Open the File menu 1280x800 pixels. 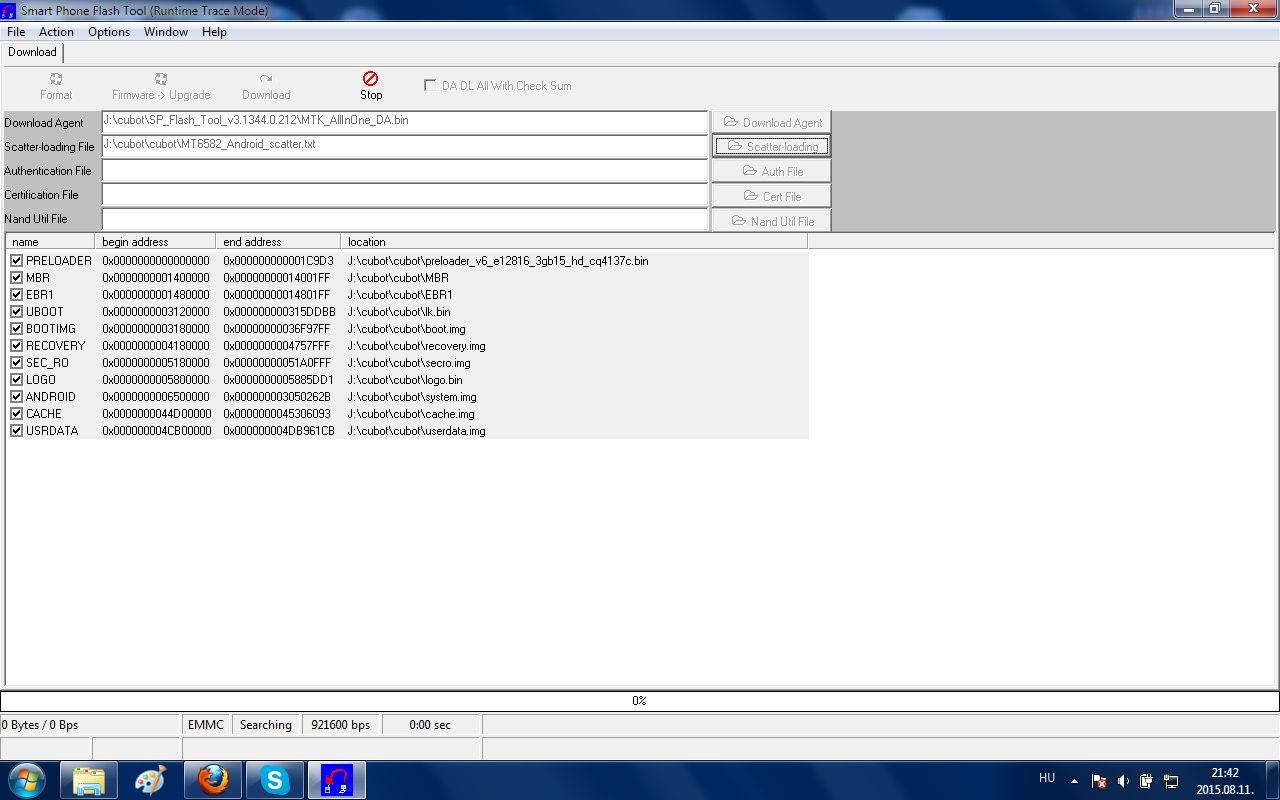pyautogui.click(x=16, y=32)
